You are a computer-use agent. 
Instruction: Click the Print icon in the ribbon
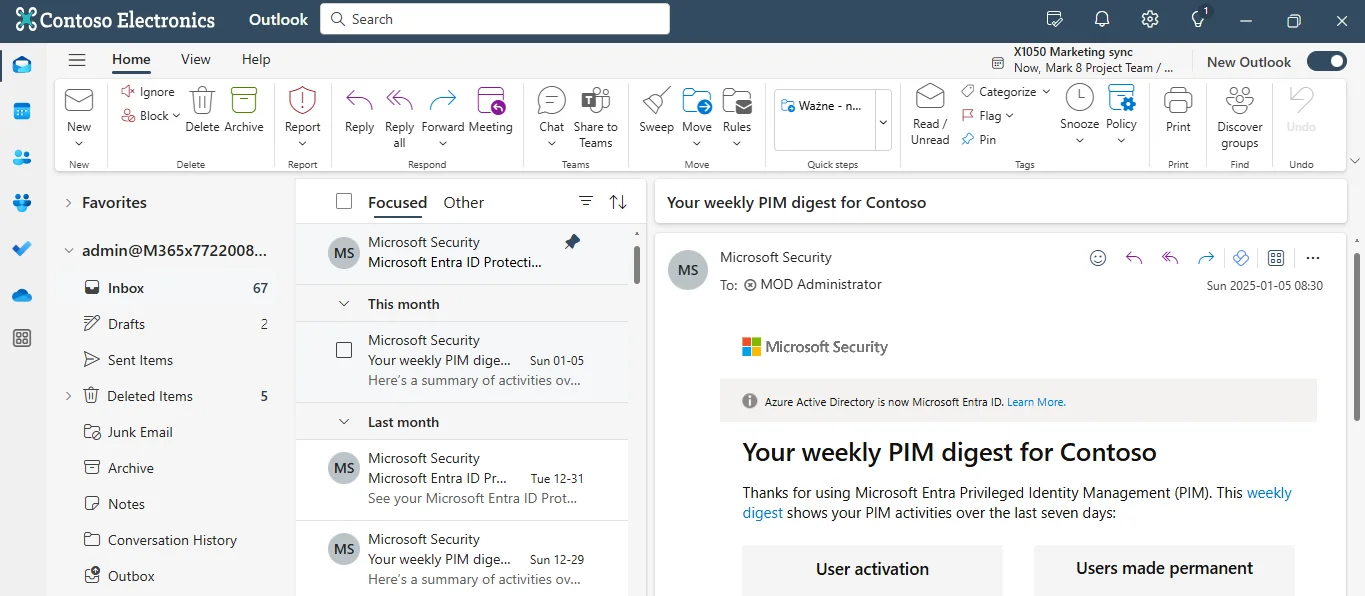[1178, 103]
